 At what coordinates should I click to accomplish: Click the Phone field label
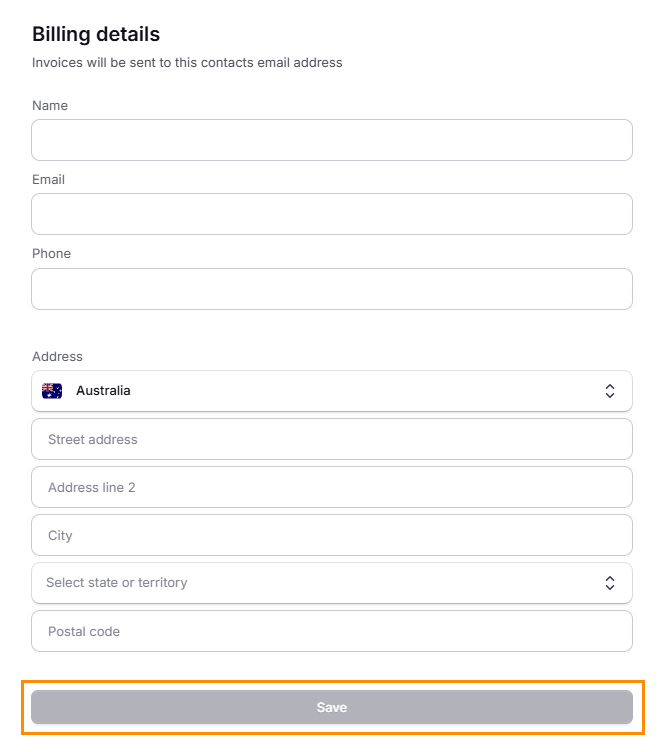point(51,253)
